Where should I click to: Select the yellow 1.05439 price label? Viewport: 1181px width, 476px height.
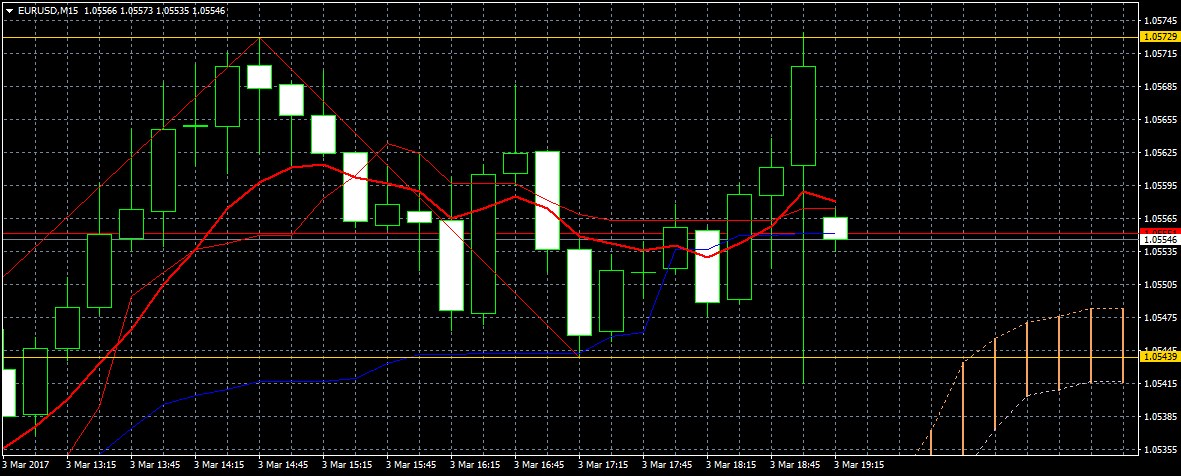(x=1160, y=356)
